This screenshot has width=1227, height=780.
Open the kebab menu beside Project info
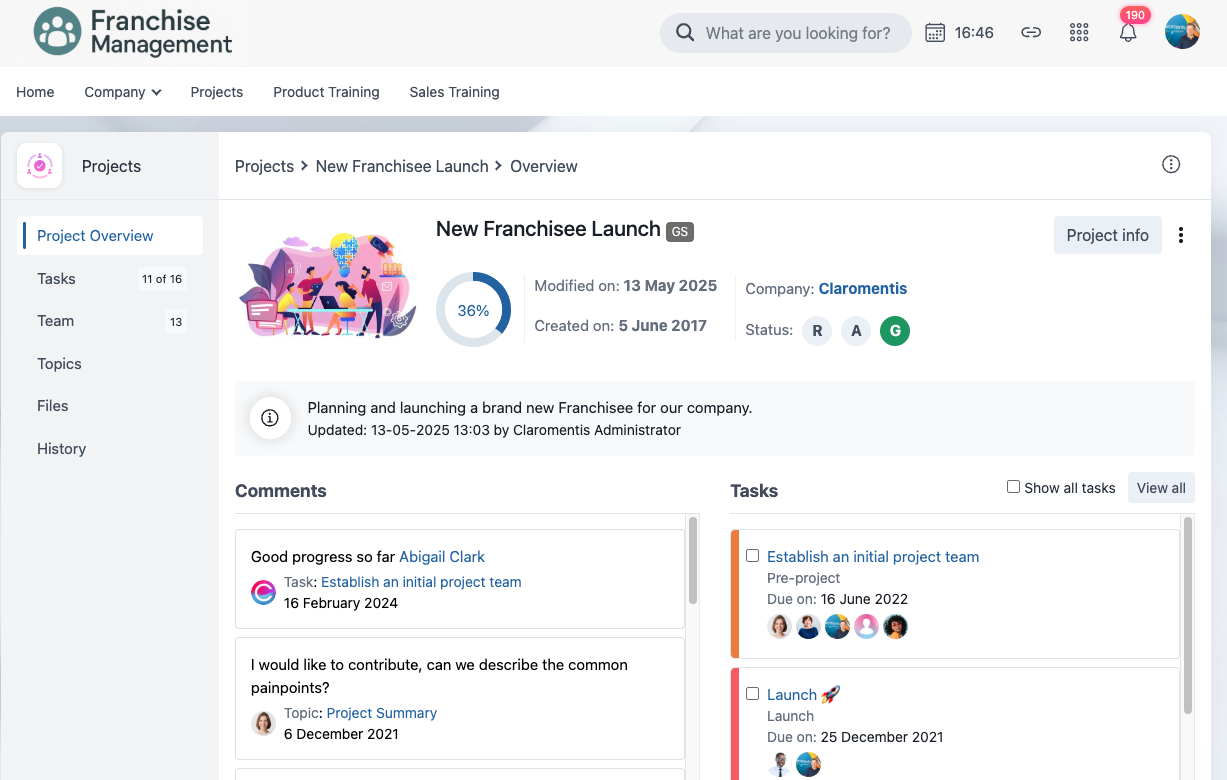[1181, 235]
